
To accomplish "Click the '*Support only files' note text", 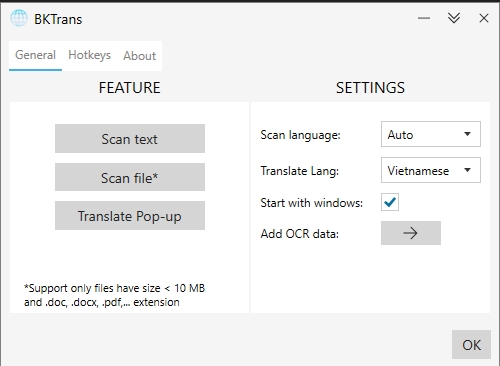I will 114,295.
